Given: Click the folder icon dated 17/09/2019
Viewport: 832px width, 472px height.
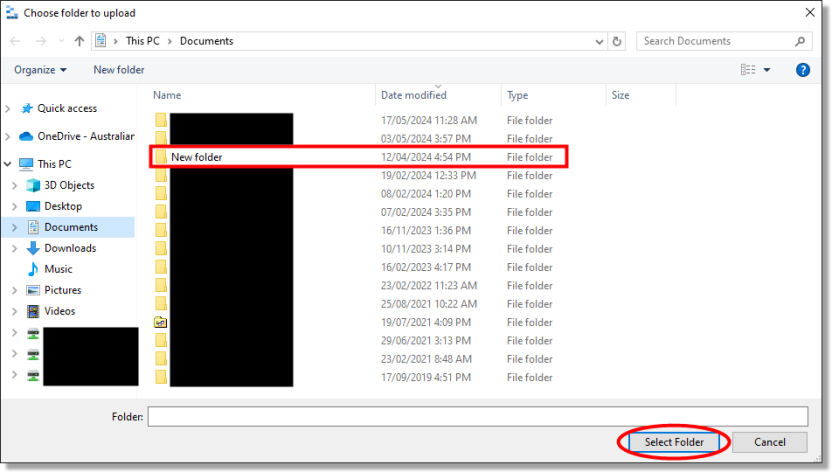Looking at the screenshot, I should click(x=161, y=377).
